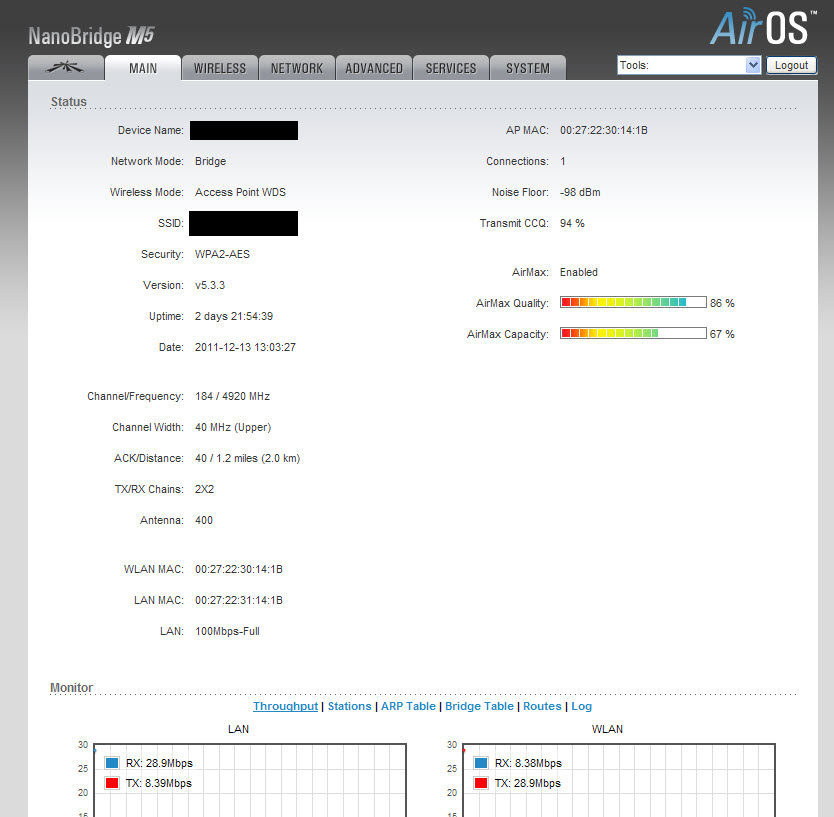
Task: Click the LAN RX: 28.9Mbps legend text
Action: [159, 763]
